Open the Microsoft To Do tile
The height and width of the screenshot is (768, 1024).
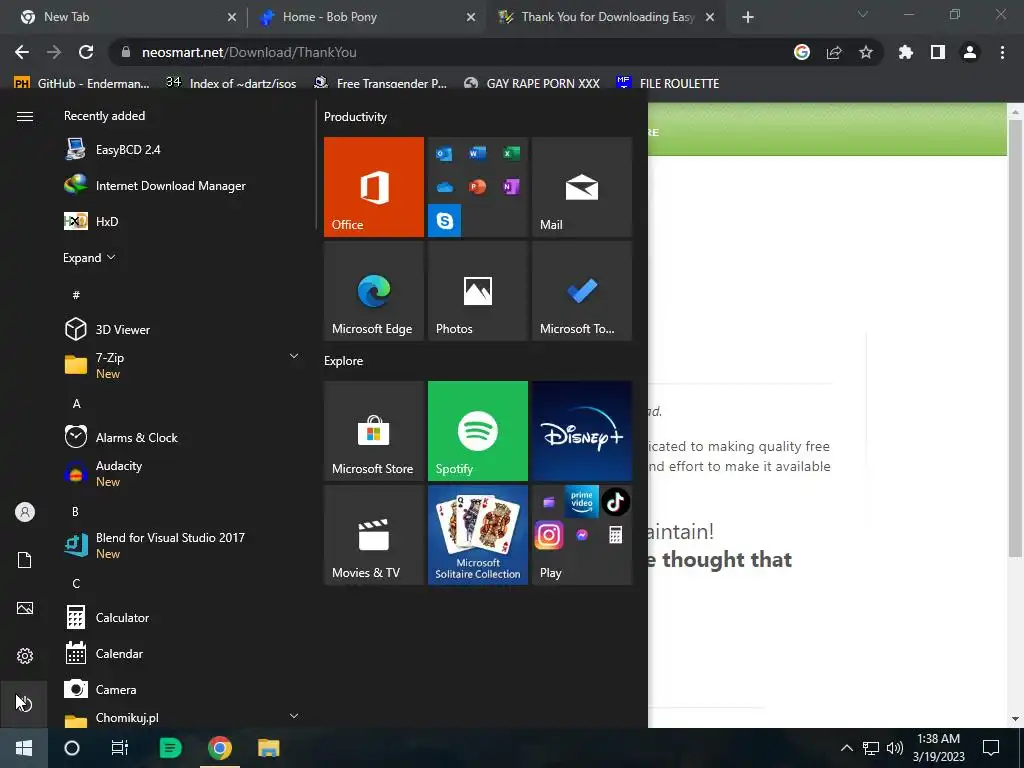(582, 291)
